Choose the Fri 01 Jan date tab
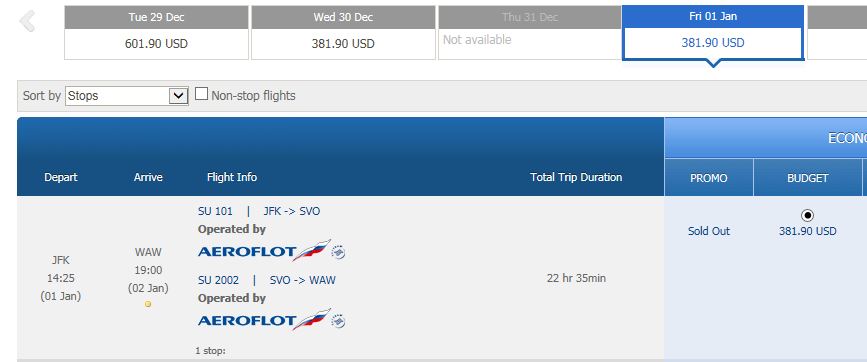 coord(713,33)
